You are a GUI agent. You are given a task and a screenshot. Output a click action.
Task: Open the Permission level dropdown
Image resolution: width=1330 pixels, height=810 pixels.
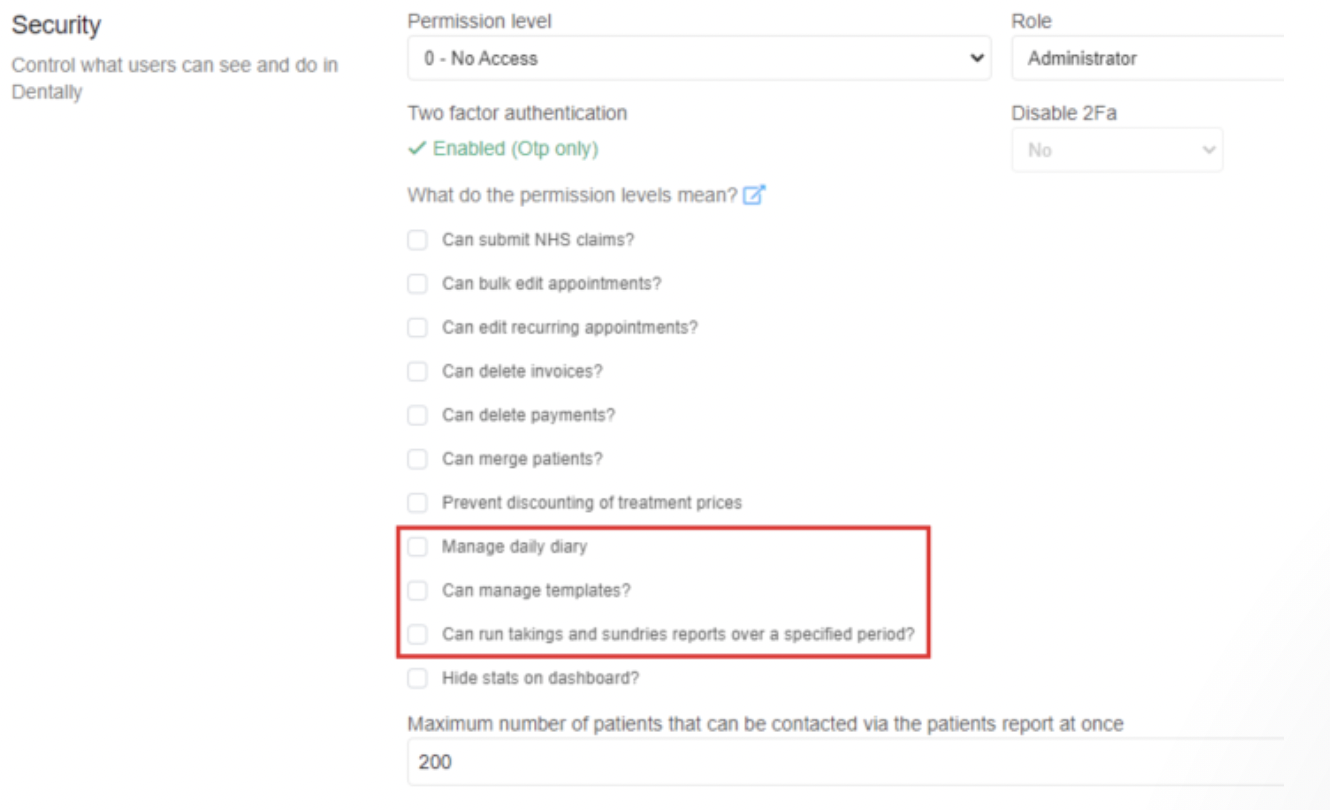click(x=698, y=59)
